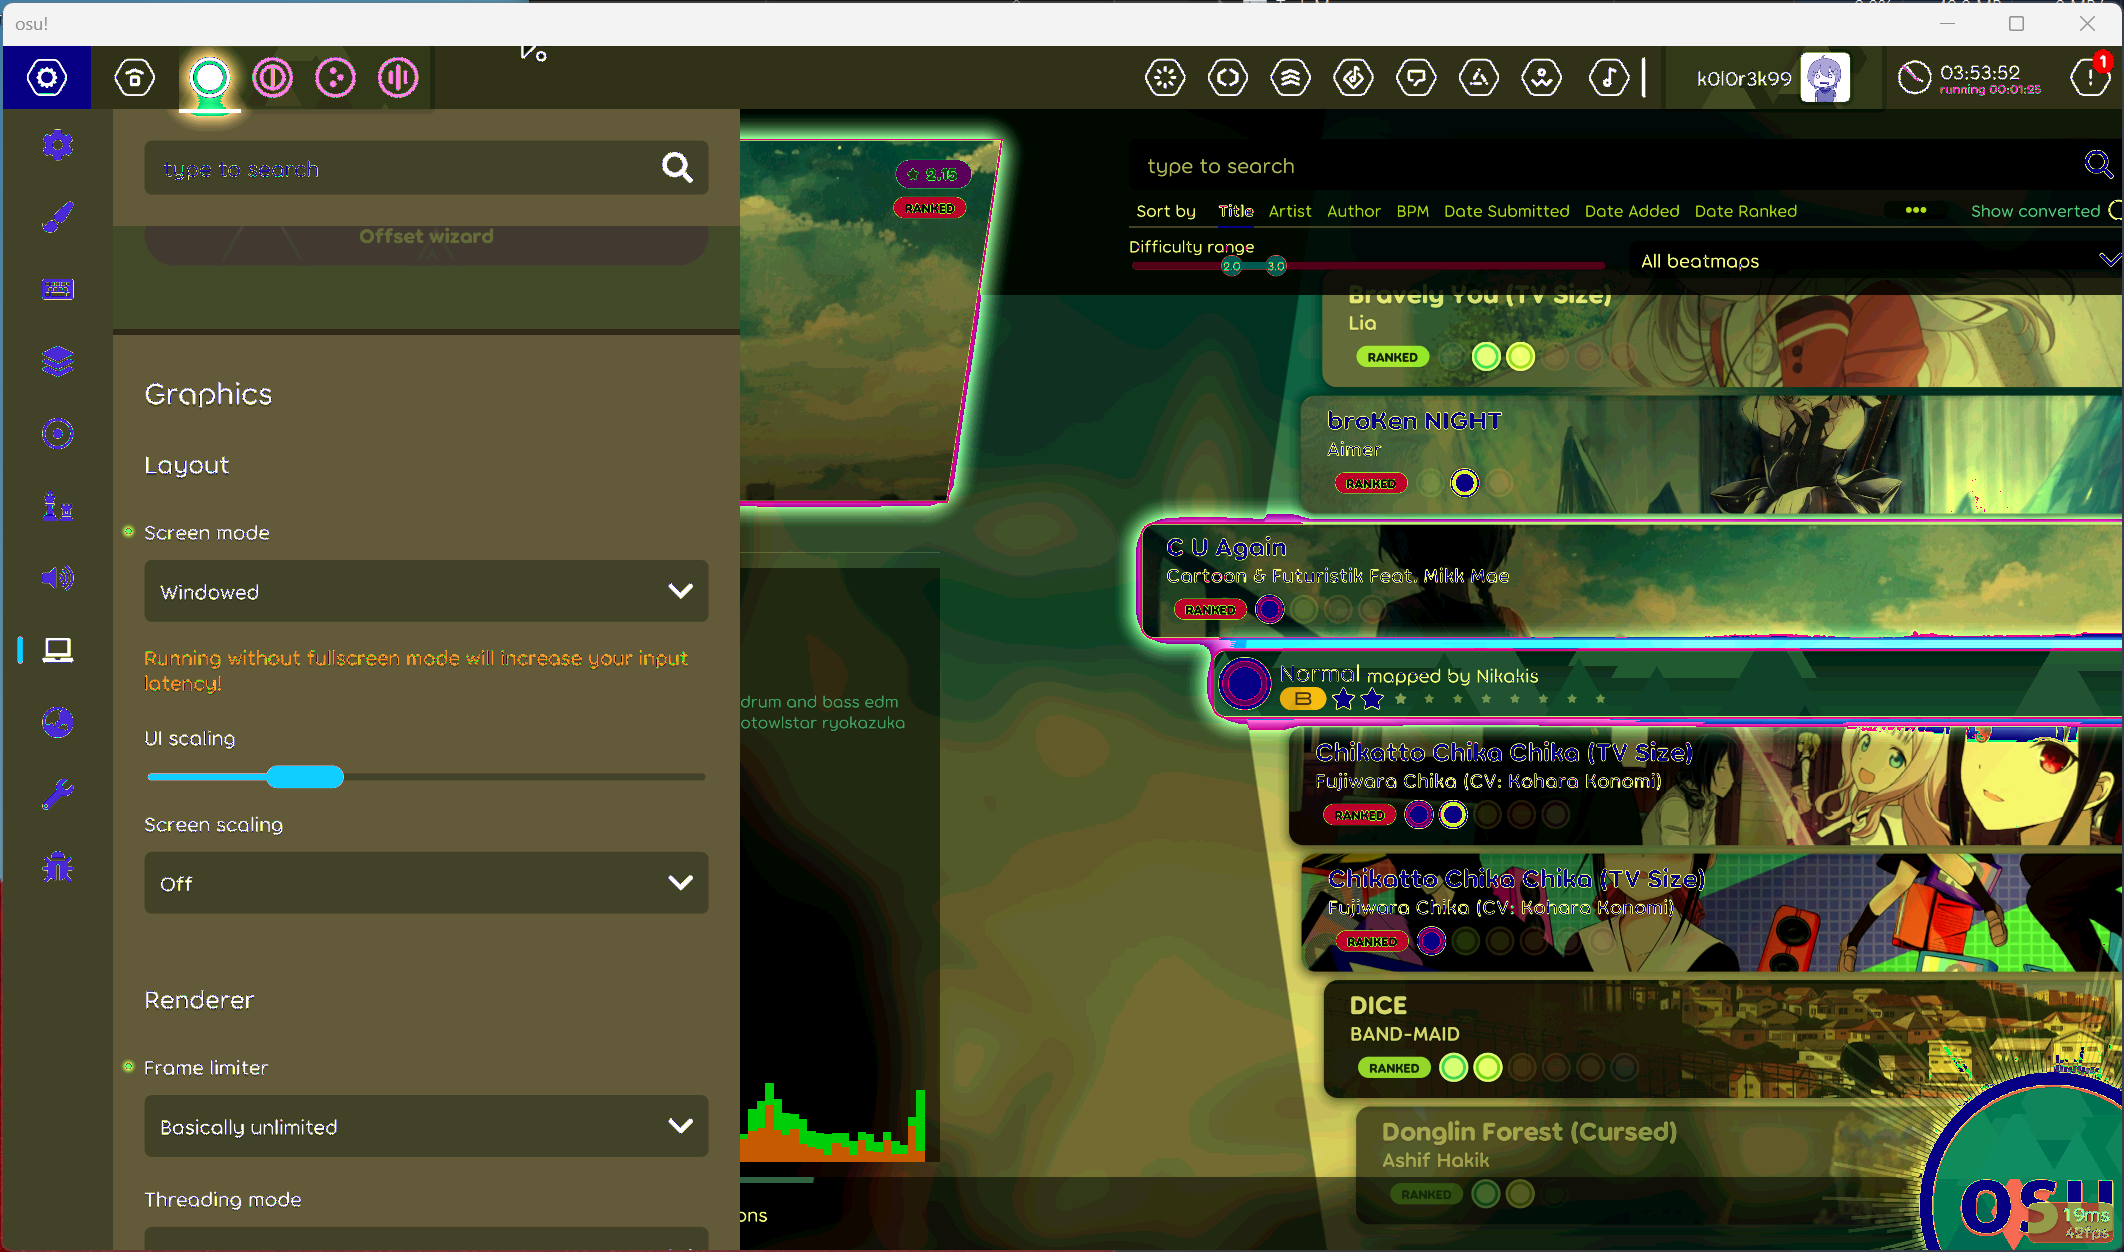The image size is (2124, 1252).
Task: Switch sorting to Date Ranked
Action: coord(1745,211)
